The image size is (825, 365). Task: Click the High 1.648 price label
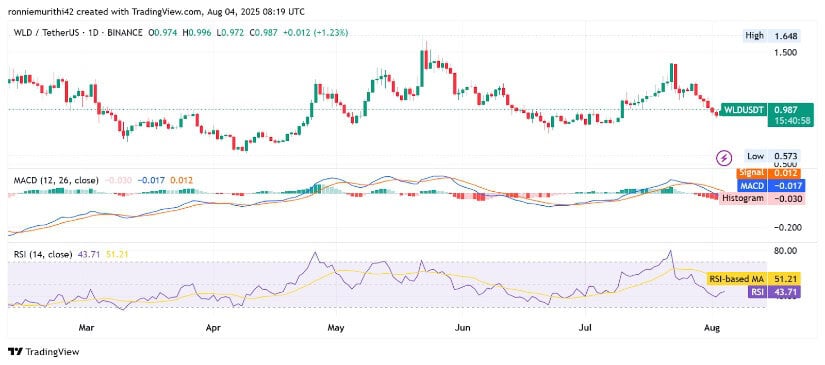pyautogui.click(x=772, y=36)
